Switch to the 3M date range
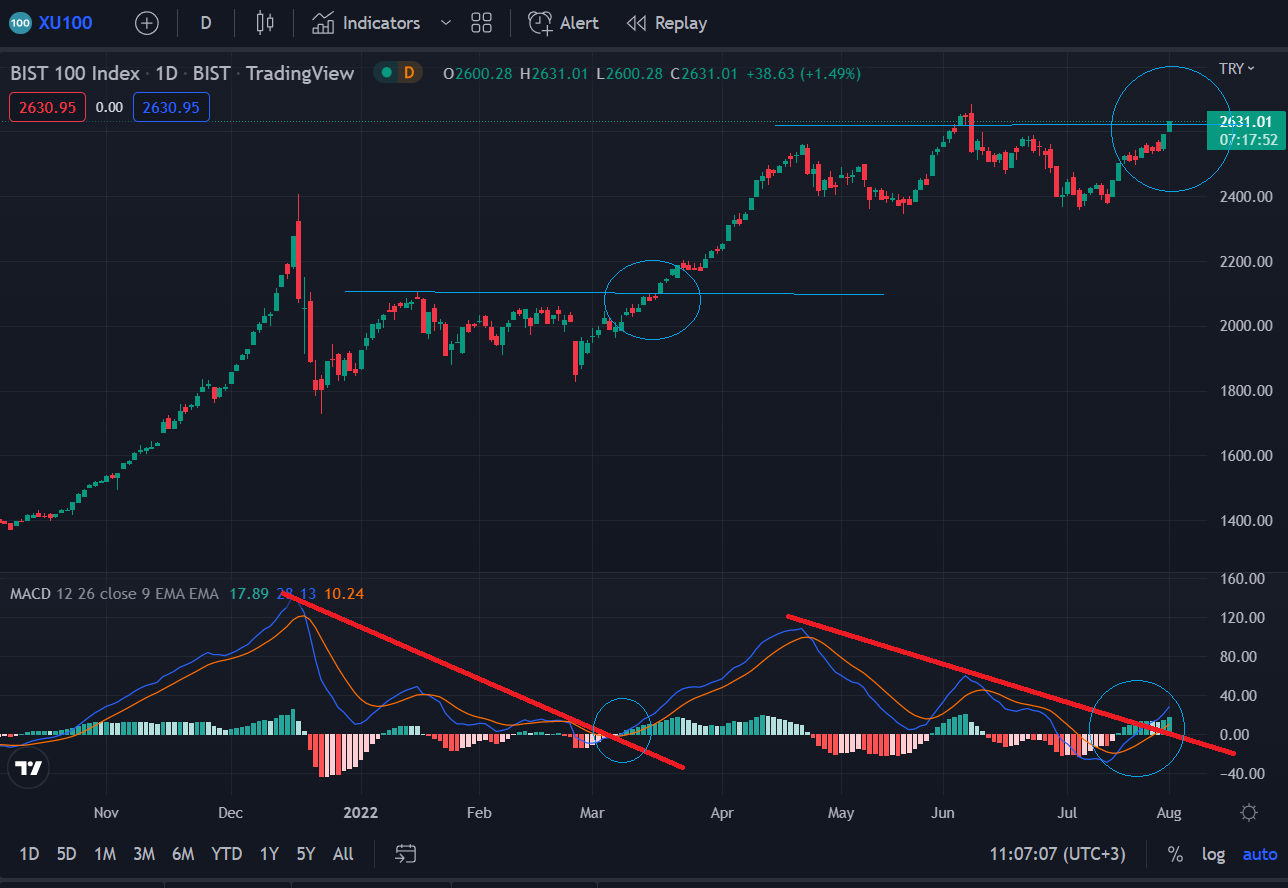This screenshot has width=1288, height=888. point(144,854)
